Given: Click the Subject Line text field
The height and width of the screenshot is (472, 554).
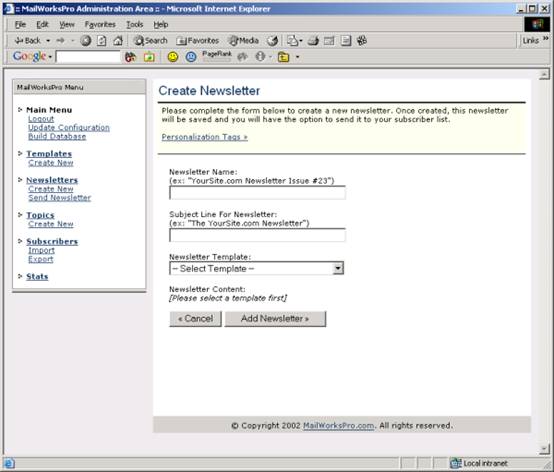Looking at the screenshot, I should [258, 235].
